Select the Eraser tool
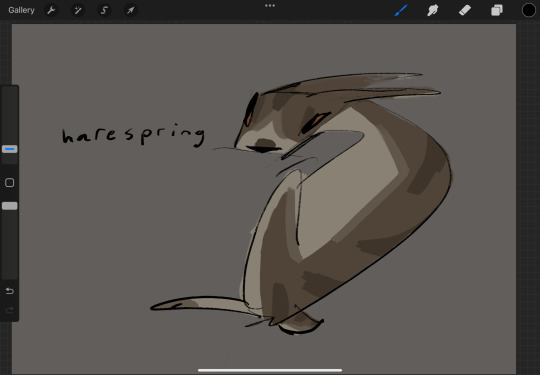Viewport: 540px width, 375px height. point(465,10)
